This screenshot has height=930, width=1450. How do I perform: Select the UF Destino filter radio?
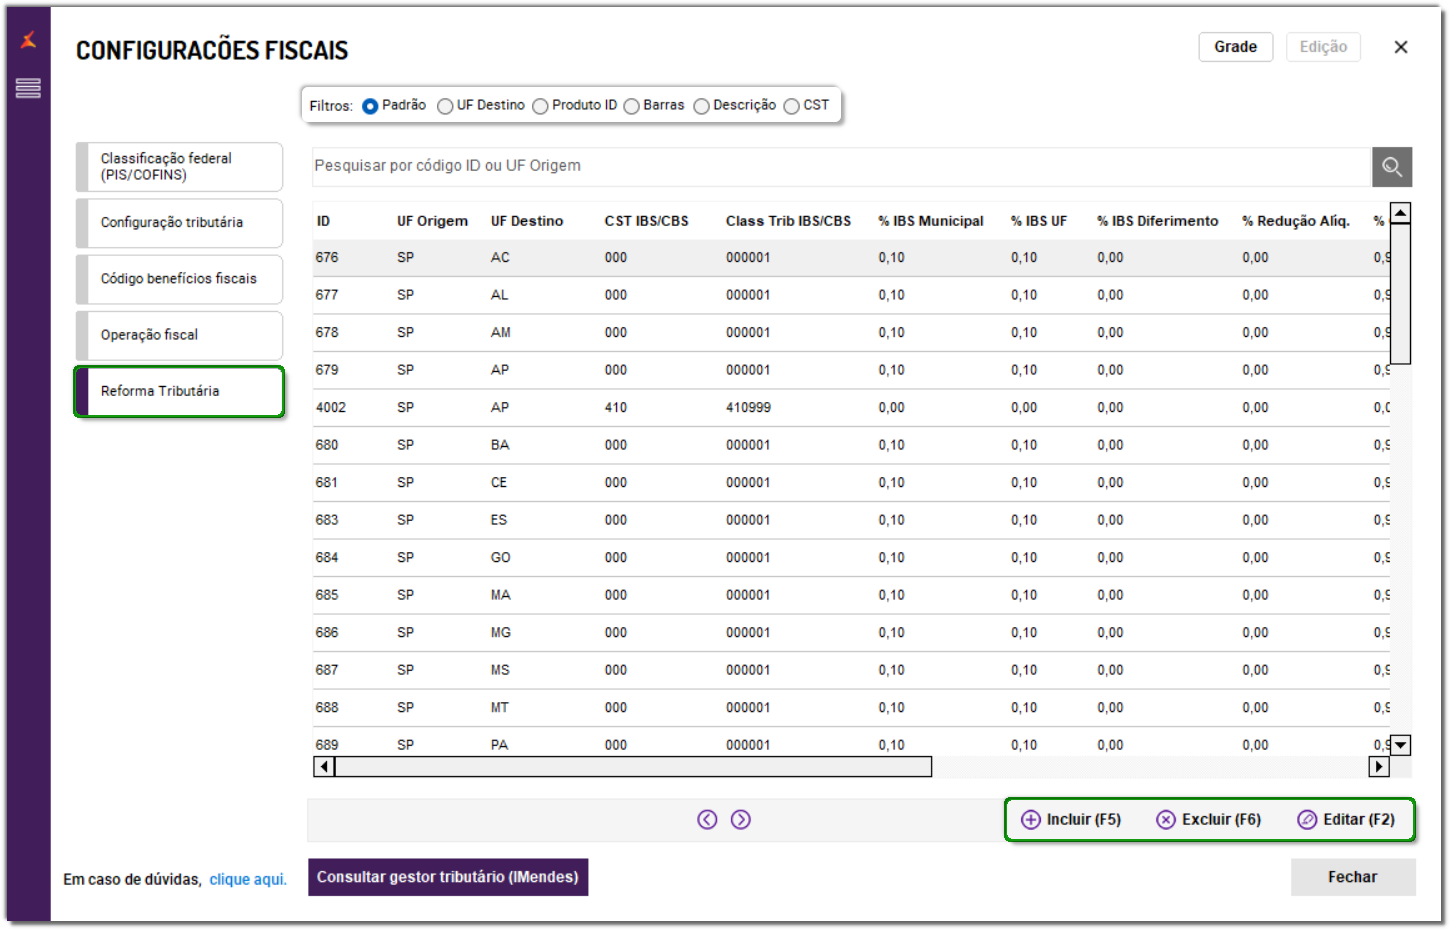click(x=445, y=106)
